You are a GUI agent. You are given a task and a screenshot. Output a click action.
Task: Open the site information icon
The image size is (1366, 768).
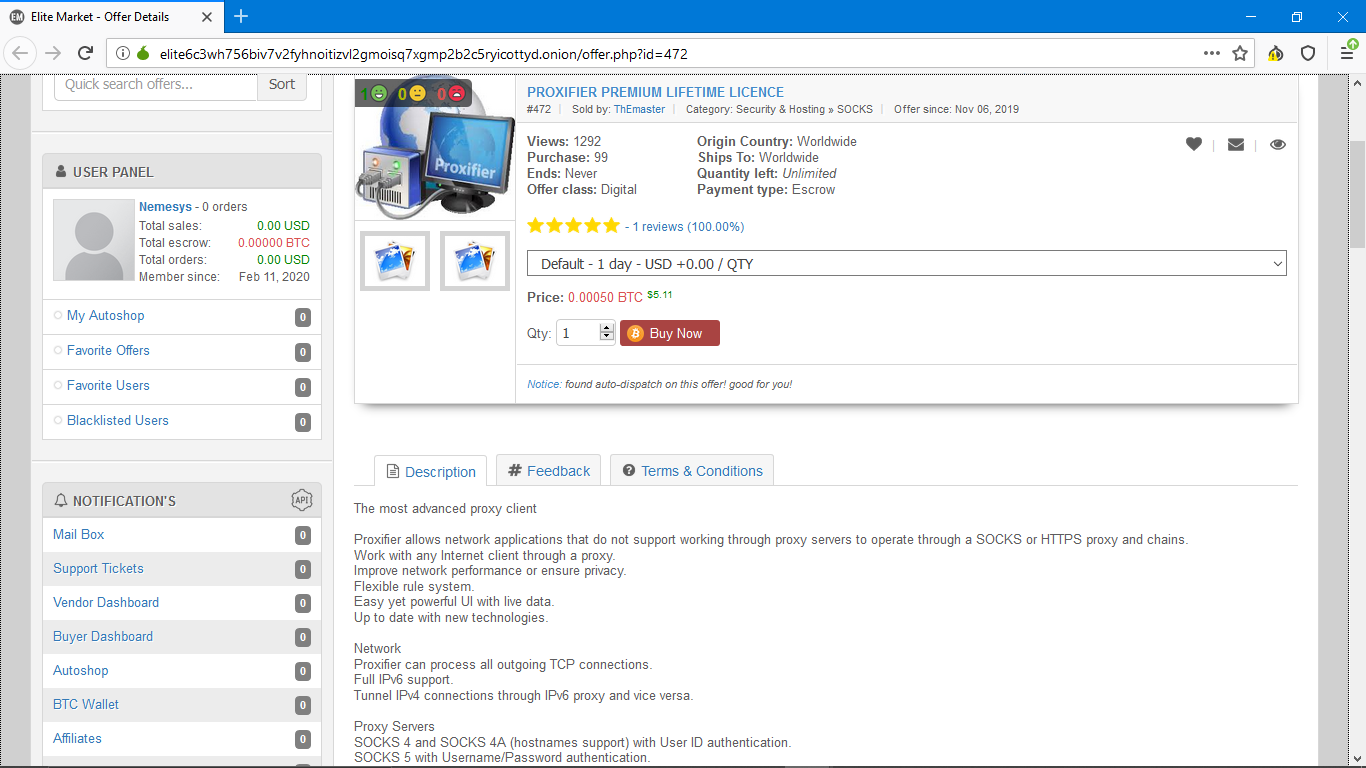pos(123,53)
